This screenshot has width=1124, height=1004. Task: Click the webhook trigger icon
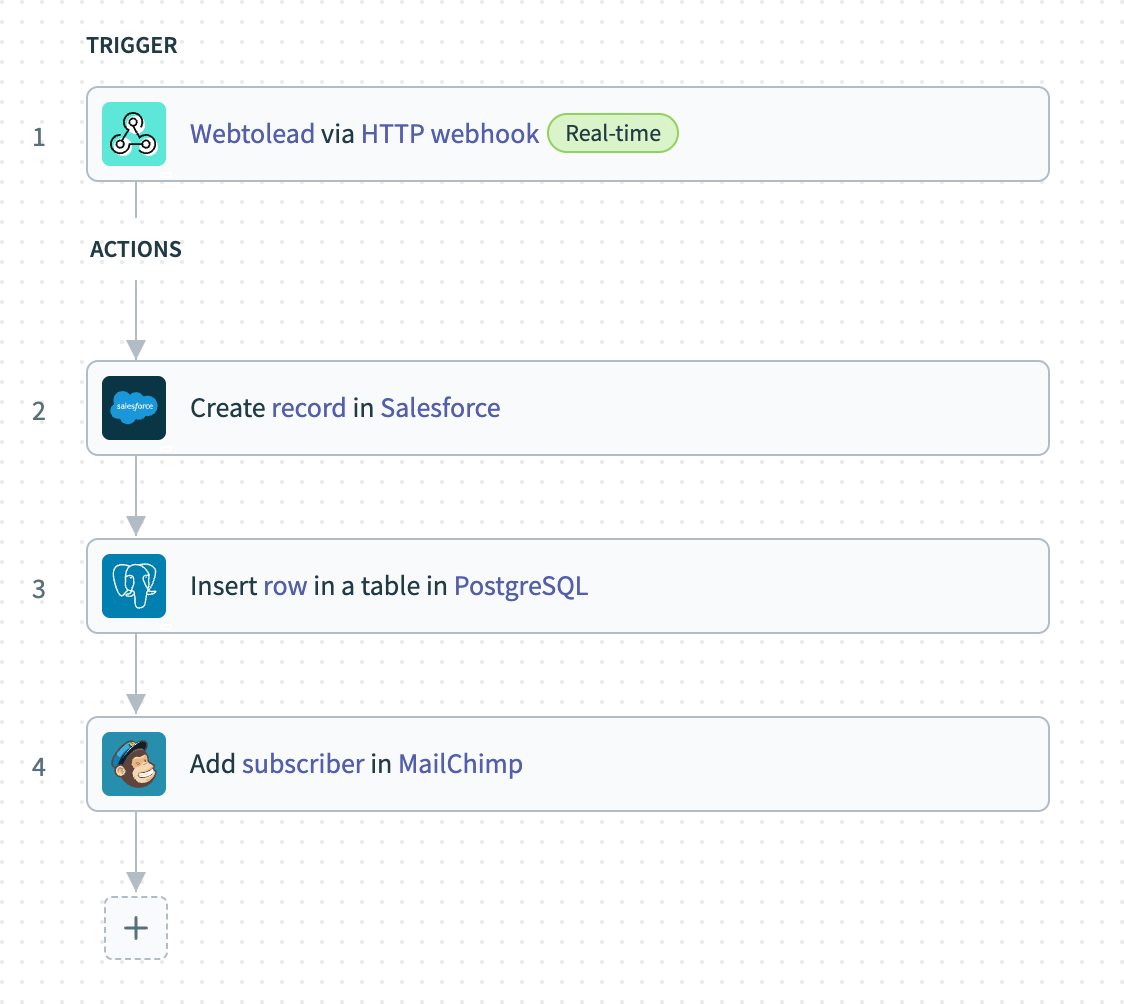pos(134,134)
